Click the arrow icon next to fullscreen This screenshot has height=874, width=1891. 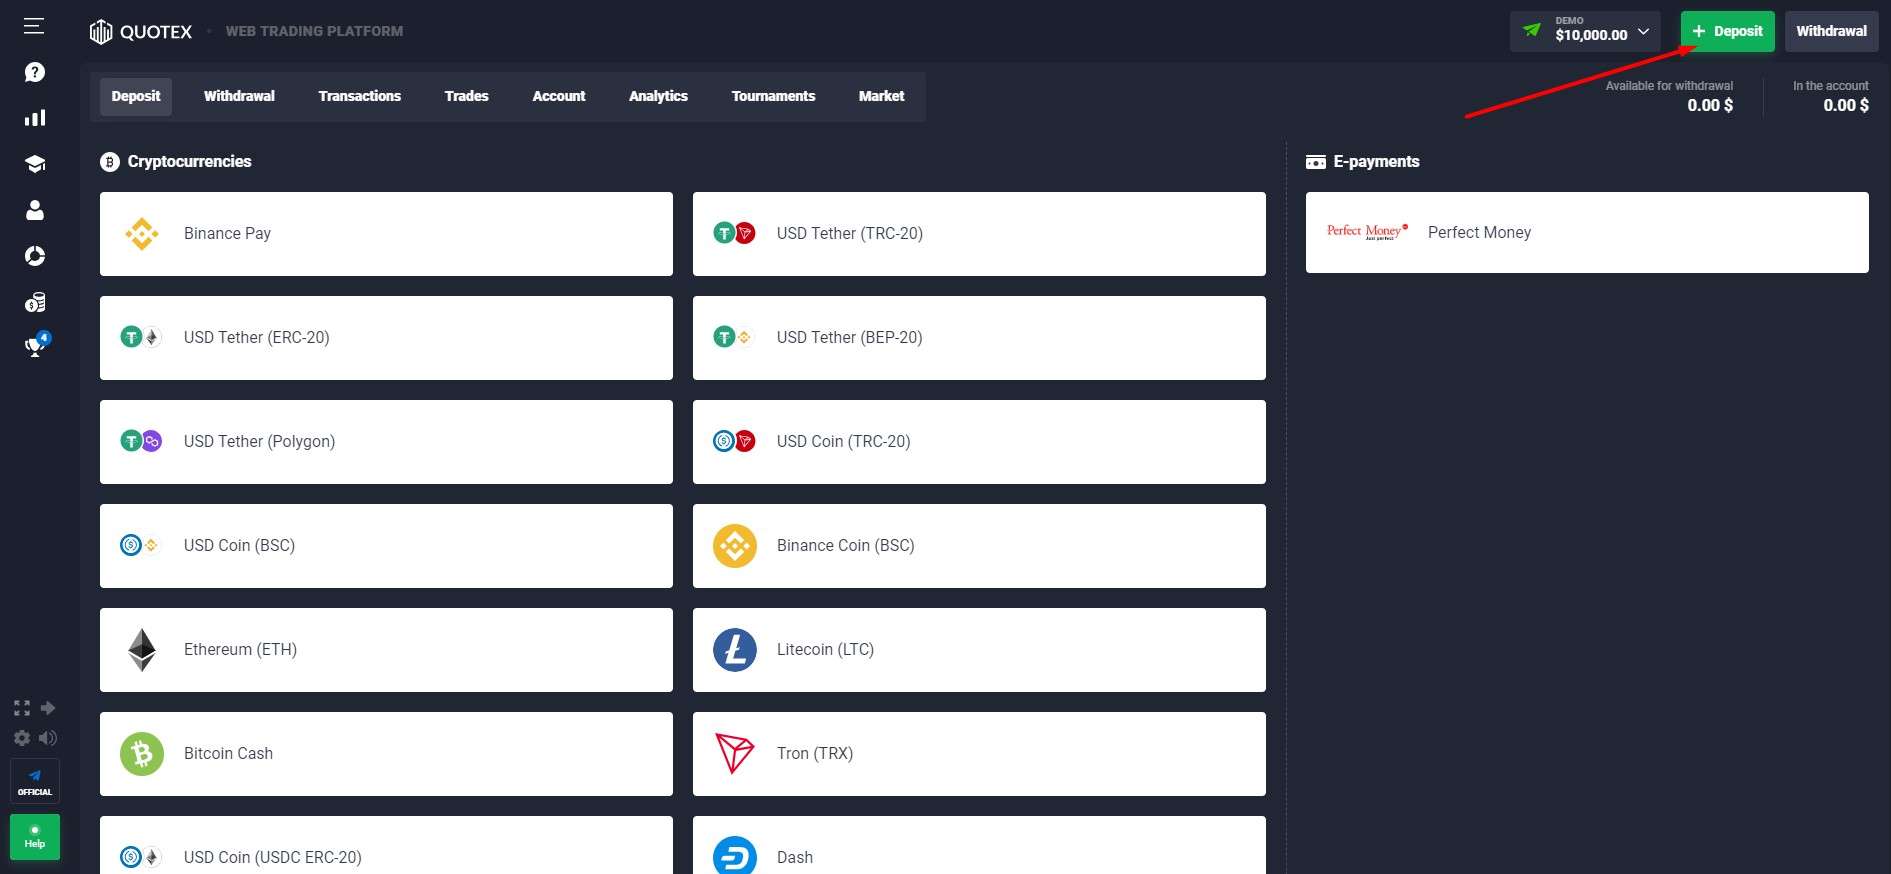click(47, 708)
